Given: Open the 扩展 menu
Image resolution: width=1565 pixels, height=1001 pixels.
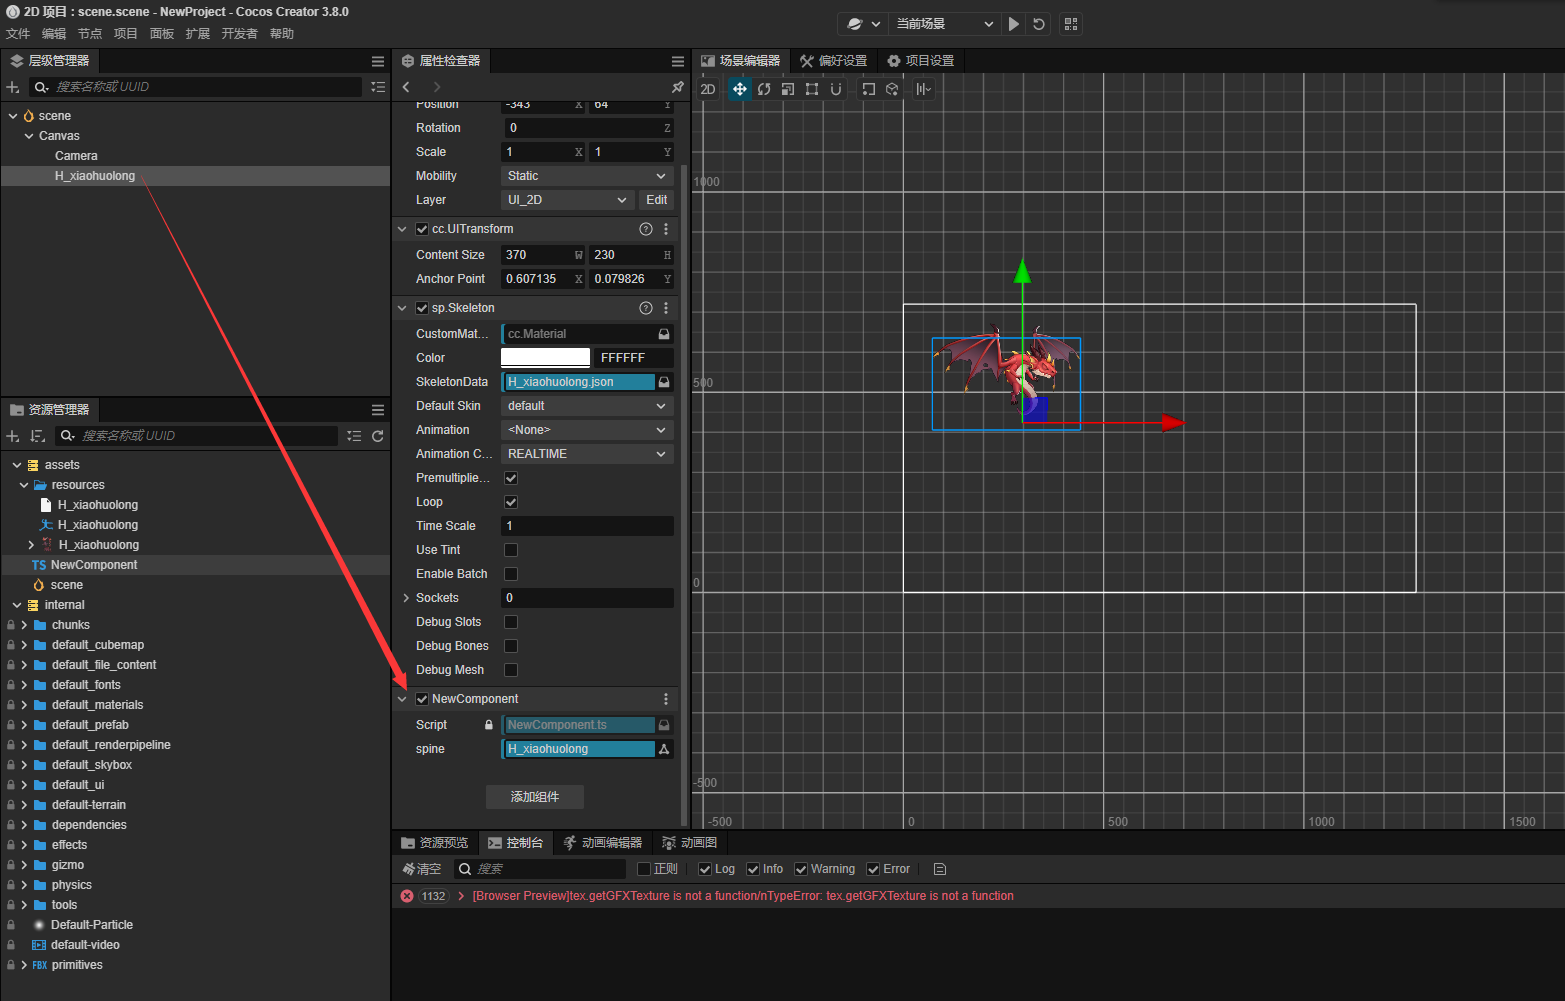Looking at the screenshot, I should pos(198,34).
